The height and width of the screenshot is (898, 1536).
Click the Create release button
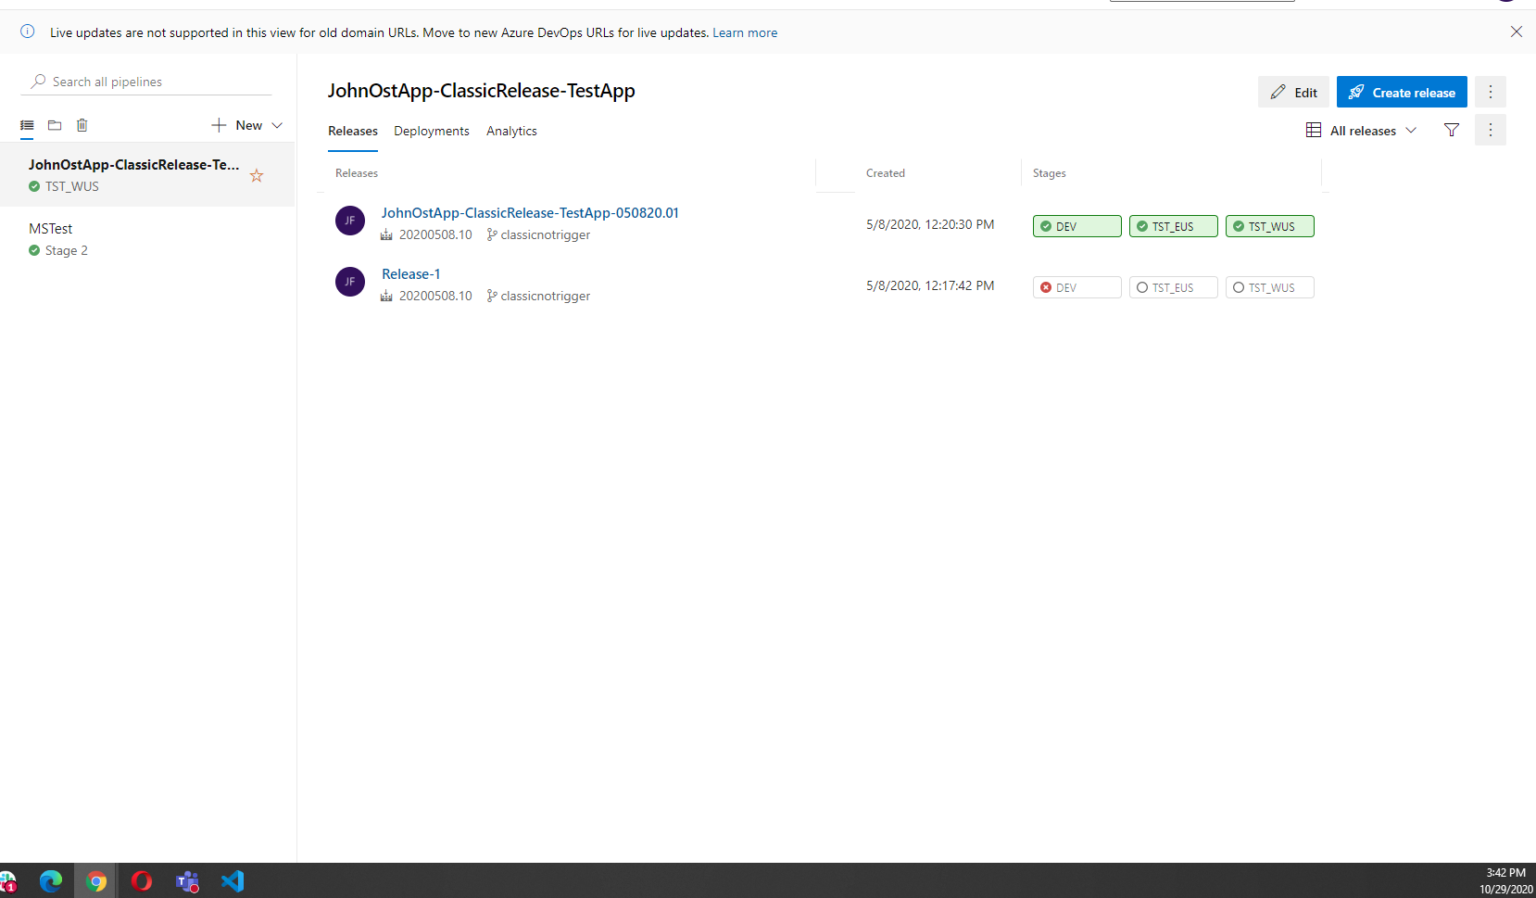1401,92
